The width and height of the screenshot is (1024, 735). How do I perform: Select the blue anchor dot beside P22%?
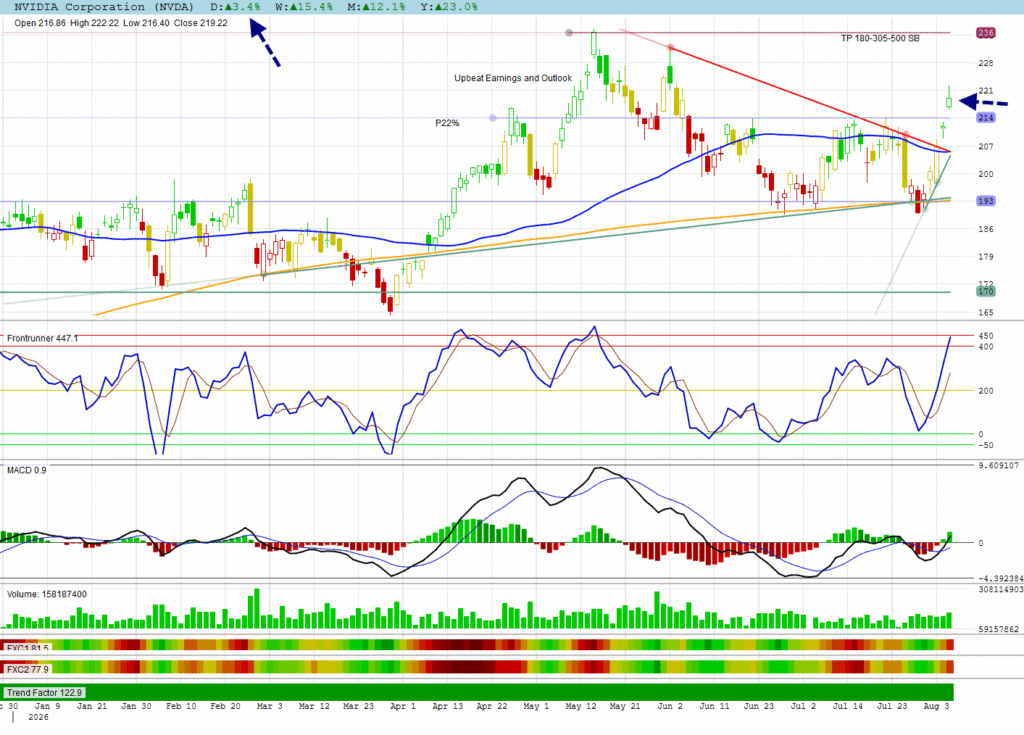pyautogui.click(x=492, y=118)
